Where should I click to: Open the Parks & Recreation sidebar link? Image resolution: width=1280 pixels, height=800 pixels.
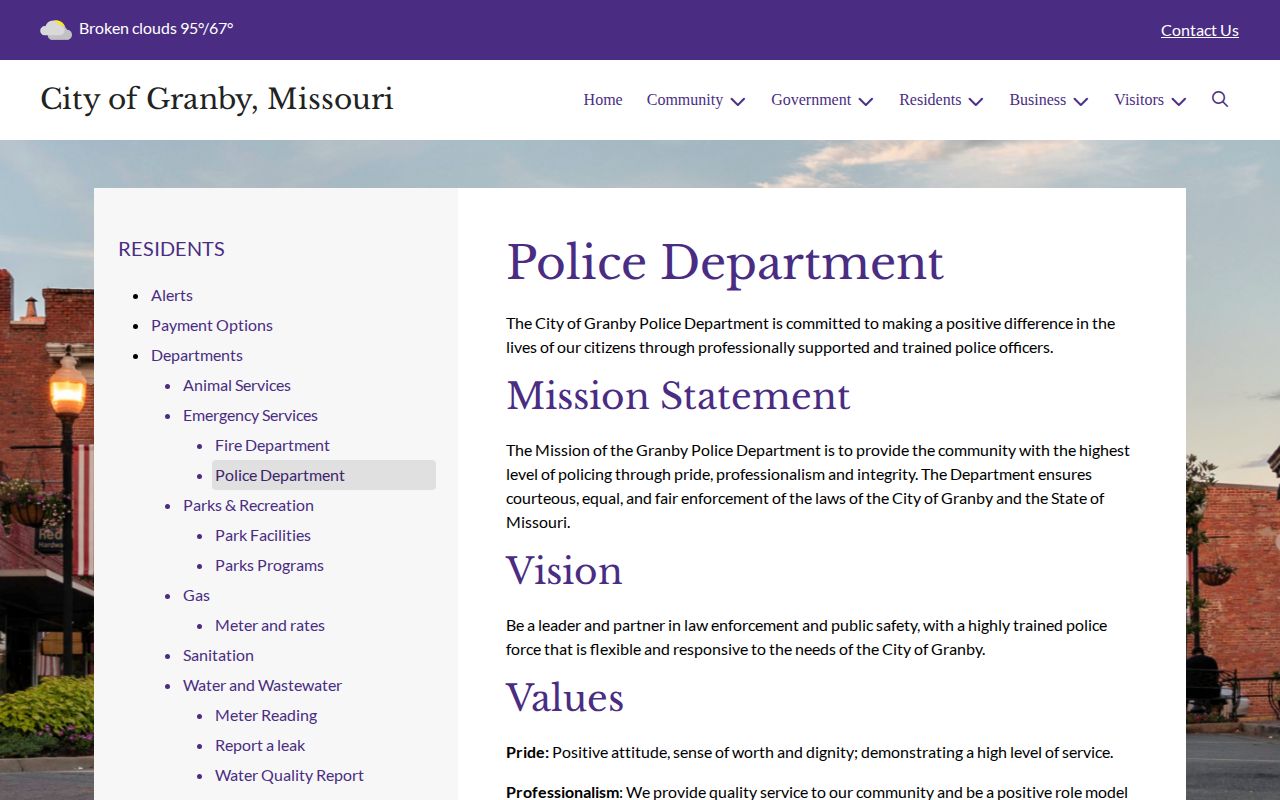(248, 505)
